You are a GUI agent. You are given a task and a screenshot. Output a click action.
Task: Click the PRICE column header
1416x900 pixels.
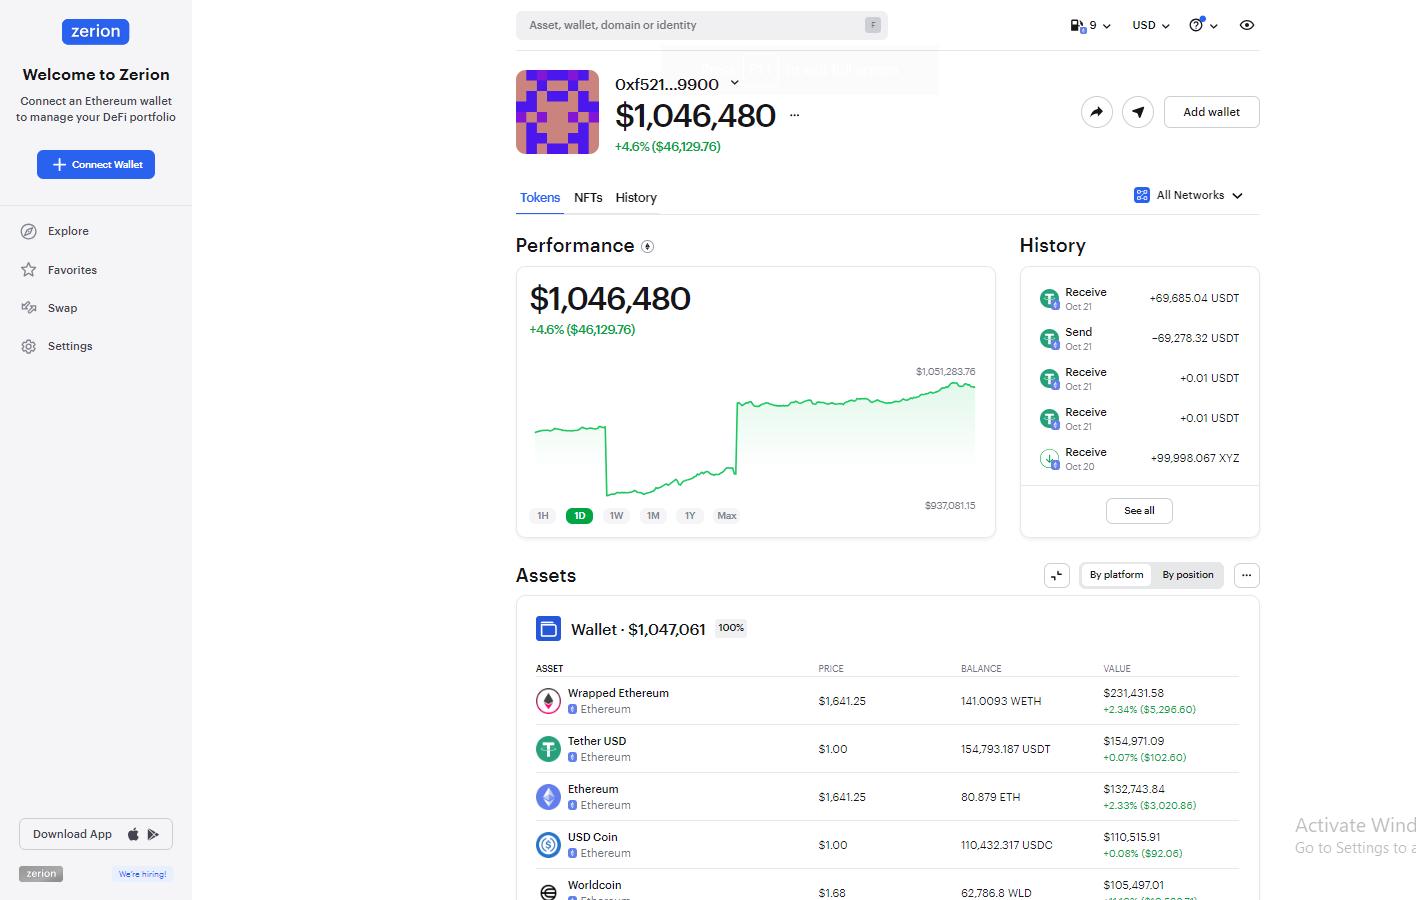831,668
